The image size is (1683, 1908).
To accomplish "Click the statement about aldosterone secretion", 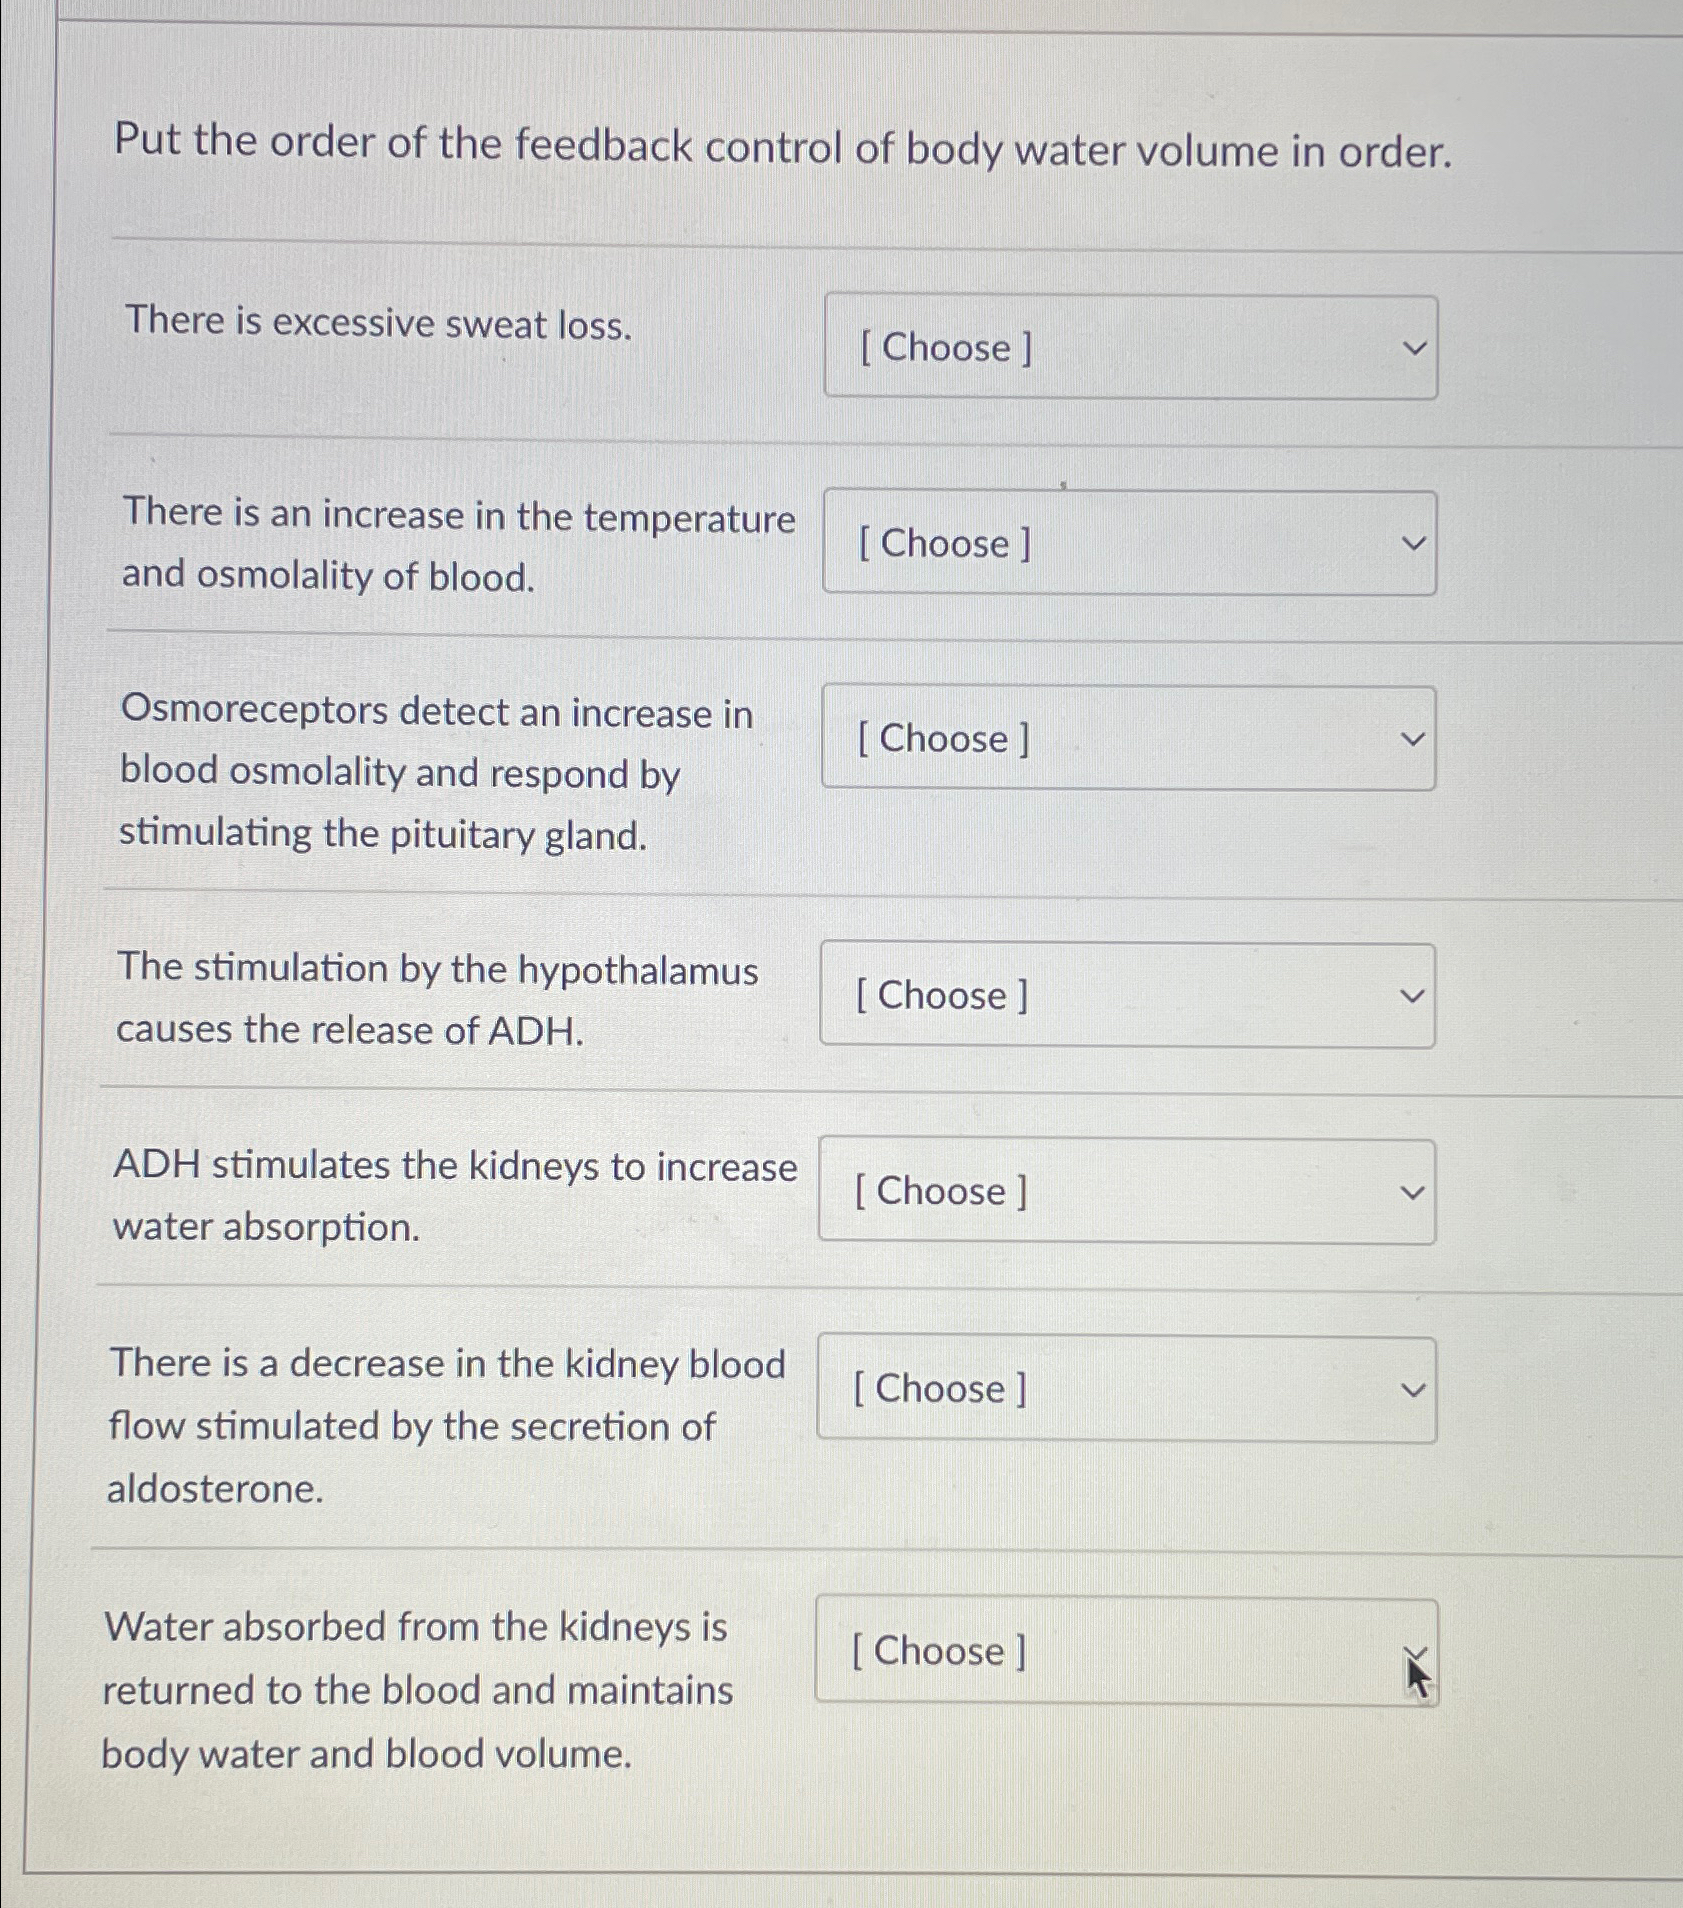I will tap(447, 1425).
